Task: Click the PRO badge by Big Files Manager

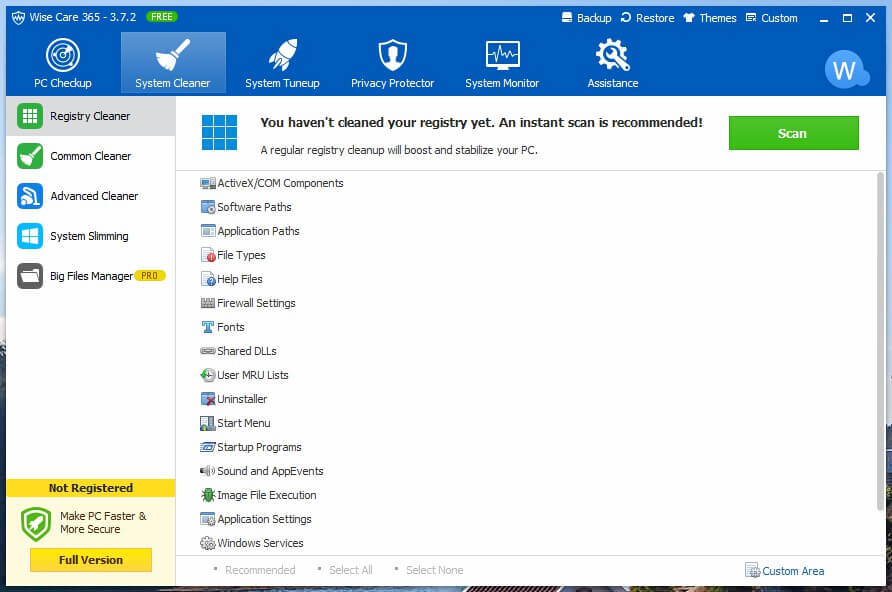Action: [150, 276]
